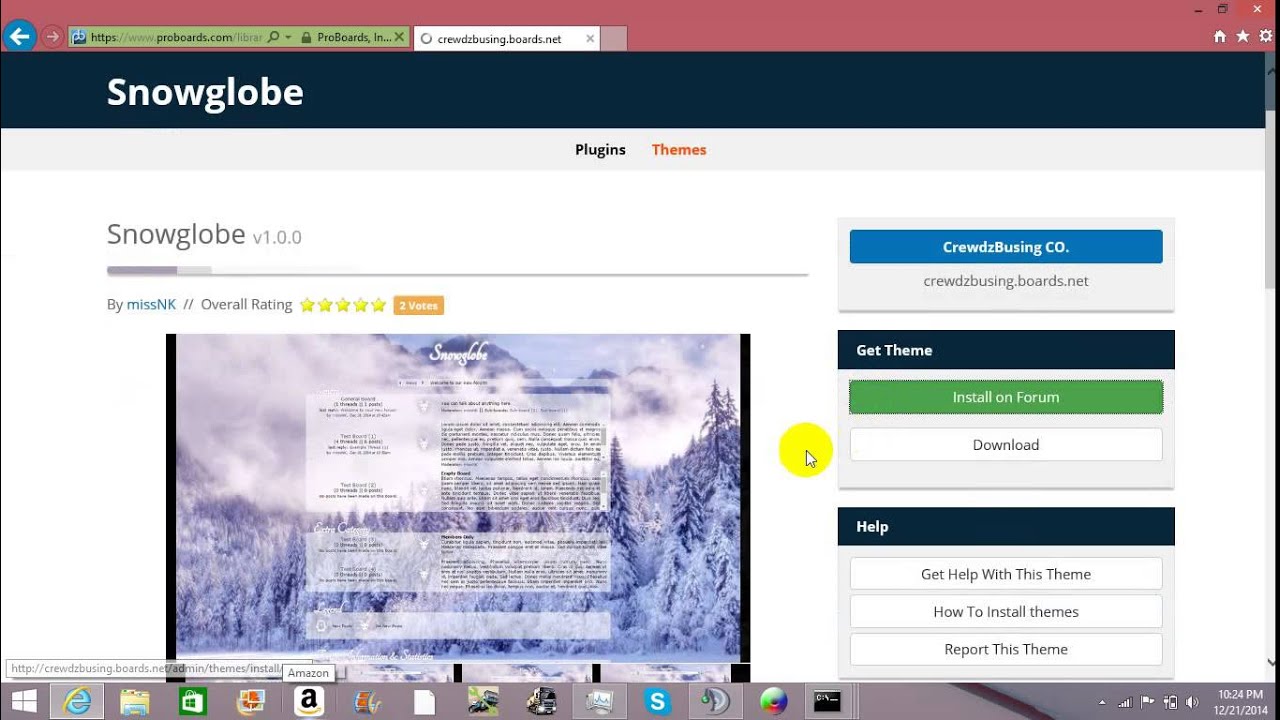The width and height of the screenshot is (1280, 720).
Task: Click the ProBoards security lock icon
Action: (304, 38)
